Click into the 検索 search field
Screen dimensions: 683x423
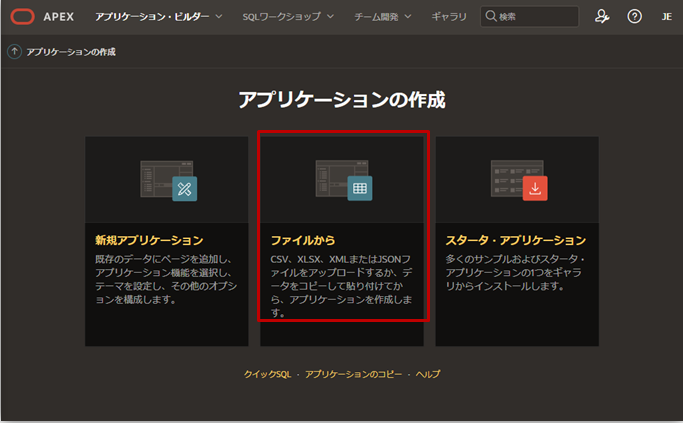click(x=535, y=17)
